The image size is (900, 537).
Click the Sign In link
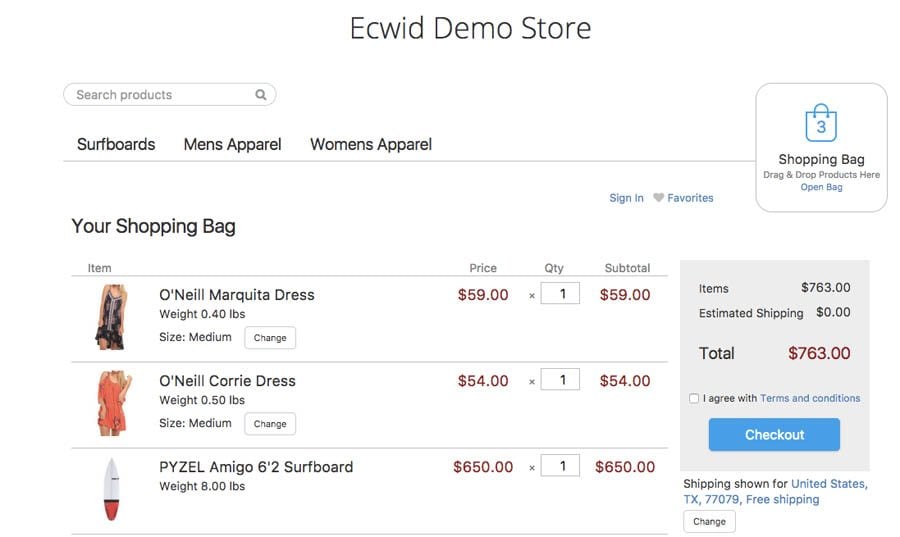[626, 198]
